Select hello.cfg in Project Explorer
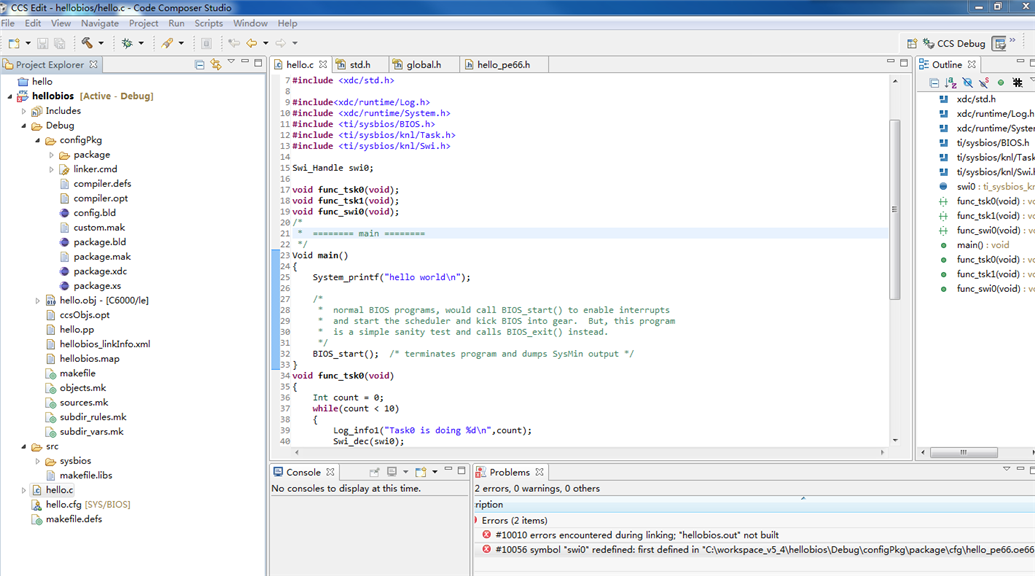The width and height of the screenshot is (1035, 576). point(62,505)
